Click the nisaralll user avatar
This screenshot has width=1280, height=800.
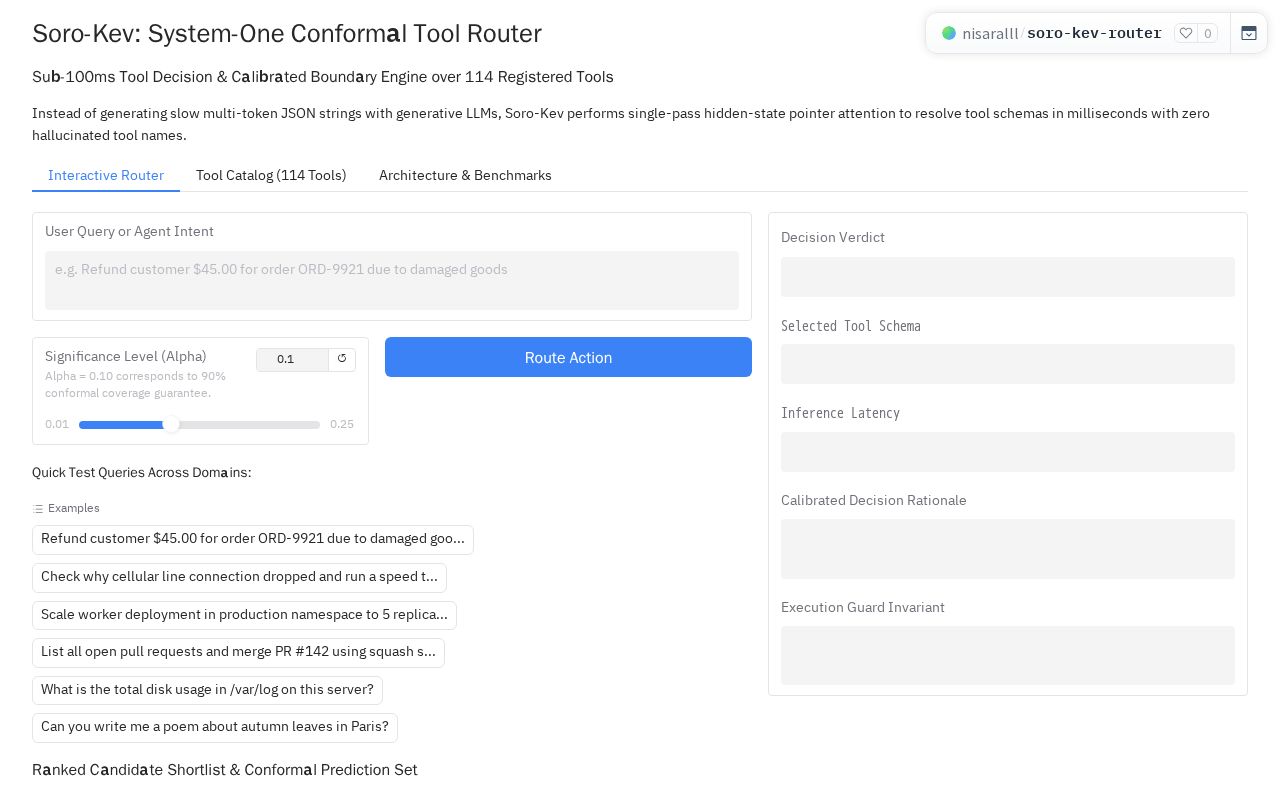click(x=949, y=33)
